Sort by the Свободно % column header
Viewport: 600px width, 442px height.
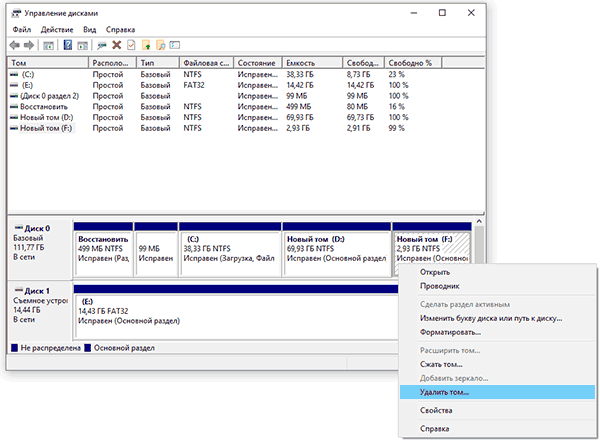pyautogui.click(x=413, y=63)
